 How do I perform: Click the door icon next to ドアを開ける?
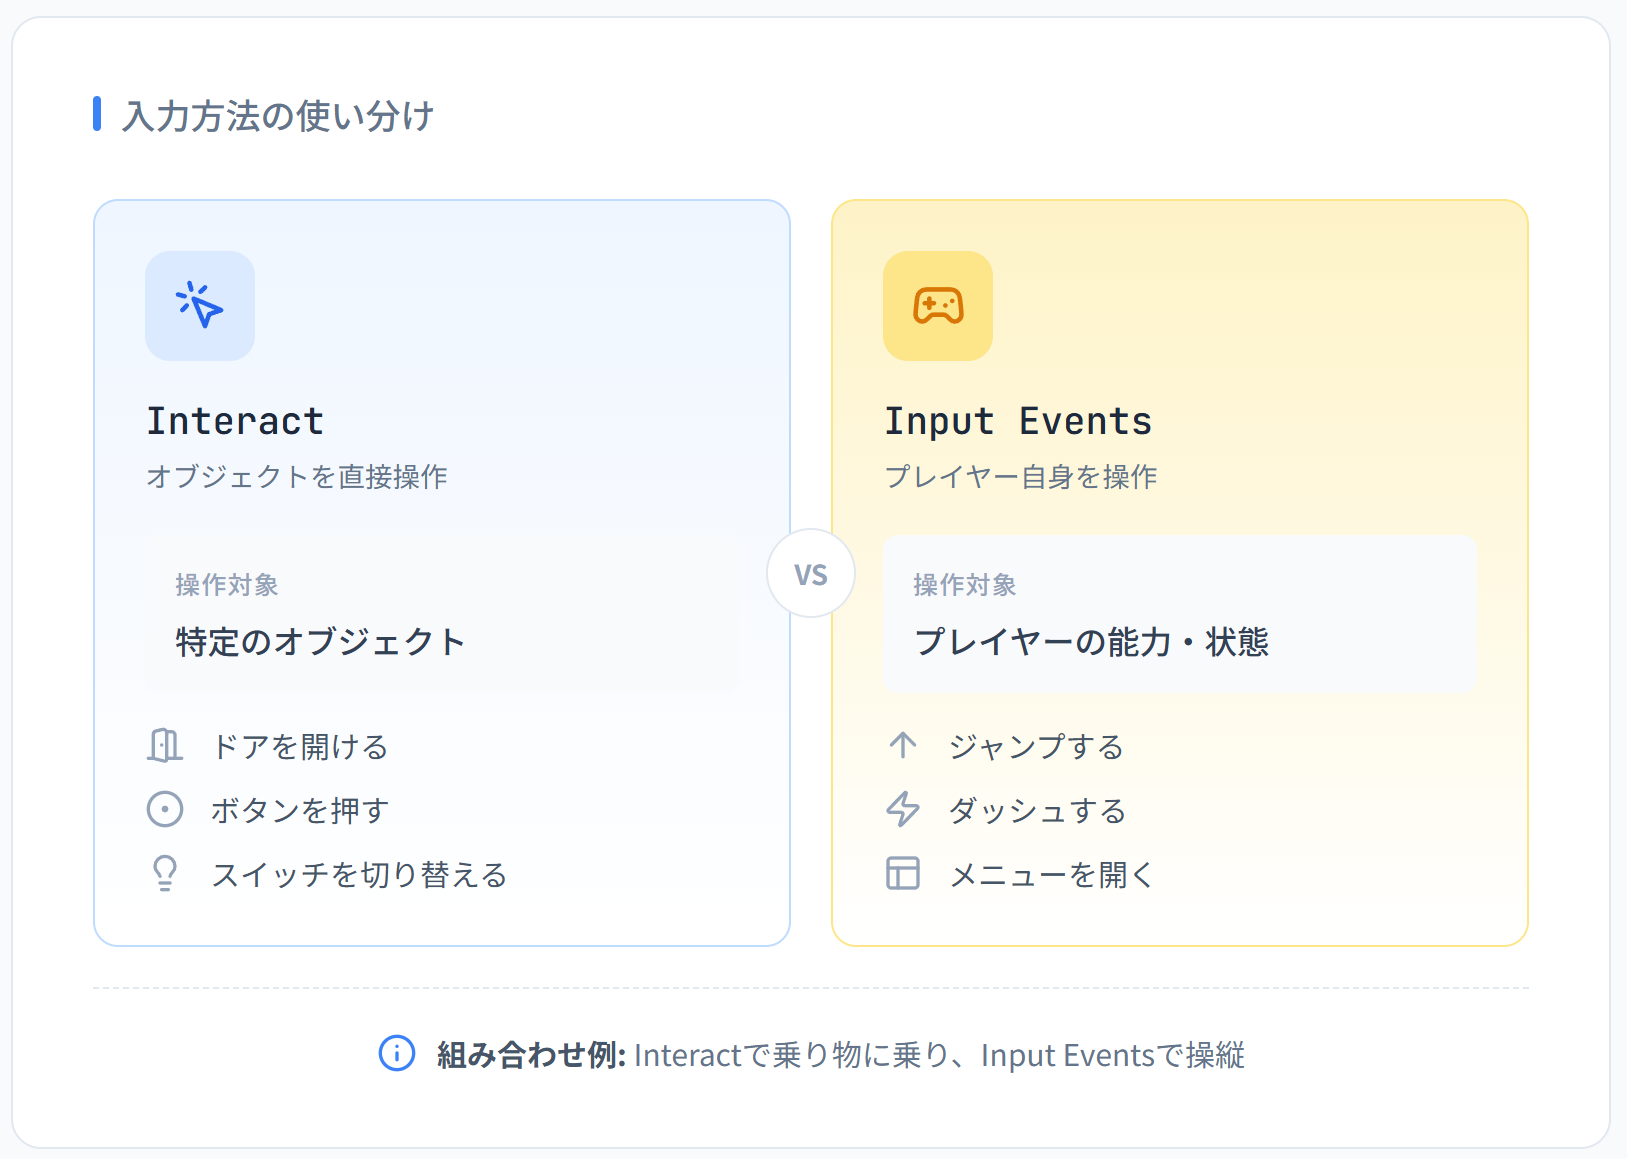click(165, 745)
